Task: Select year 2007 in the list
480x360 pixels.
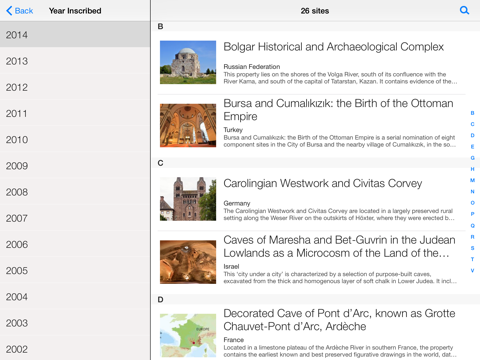Action: (x=75, y=218)
